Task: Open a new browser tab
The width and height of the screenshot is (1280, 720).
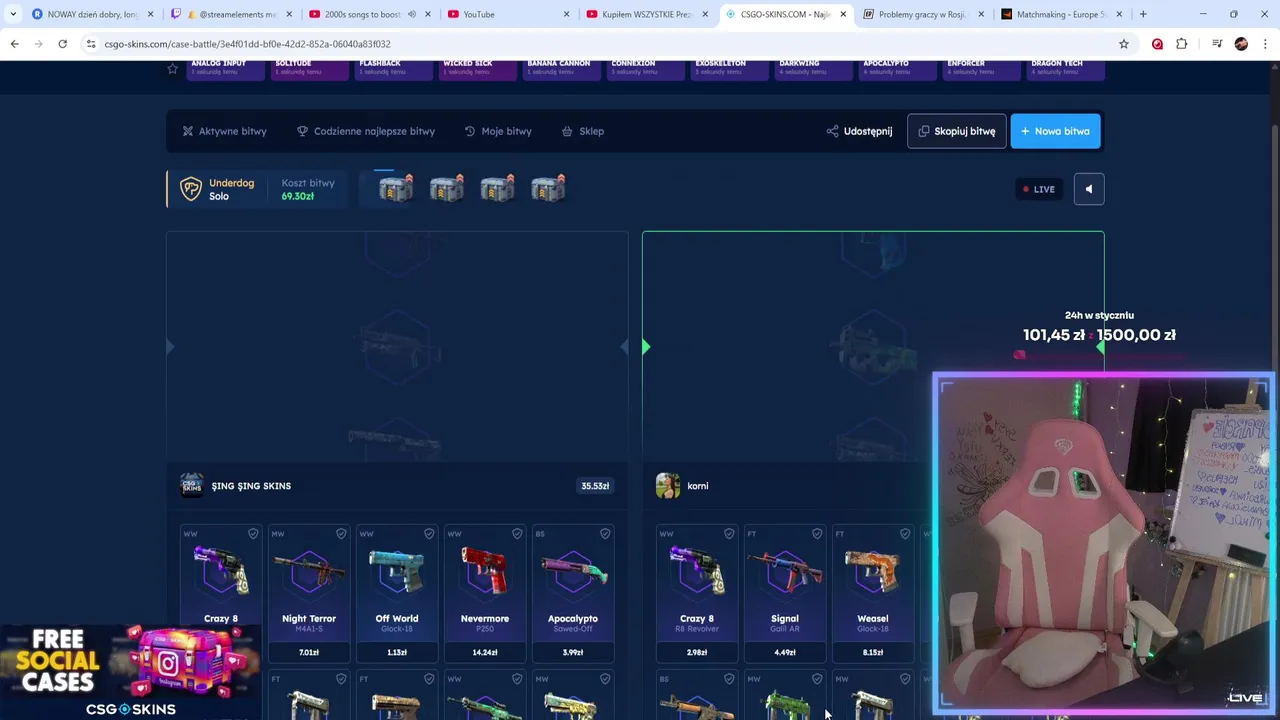Action: coord(1143,14)
